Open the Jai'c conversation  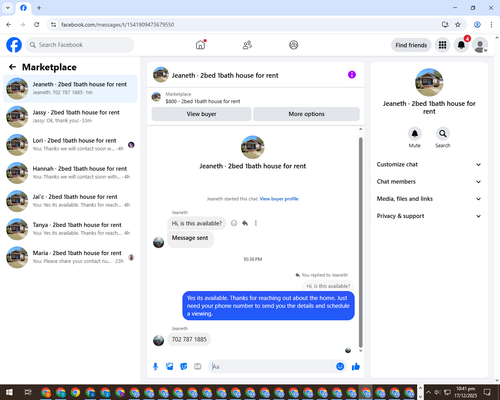click(x=70, y=201)
